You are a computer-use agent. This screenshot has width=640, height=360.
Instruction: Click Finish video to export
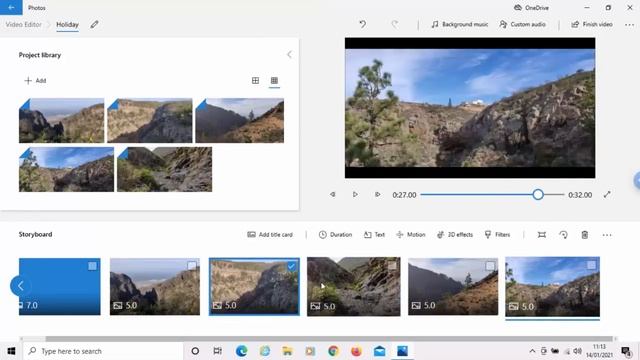[x=592, y=24]
